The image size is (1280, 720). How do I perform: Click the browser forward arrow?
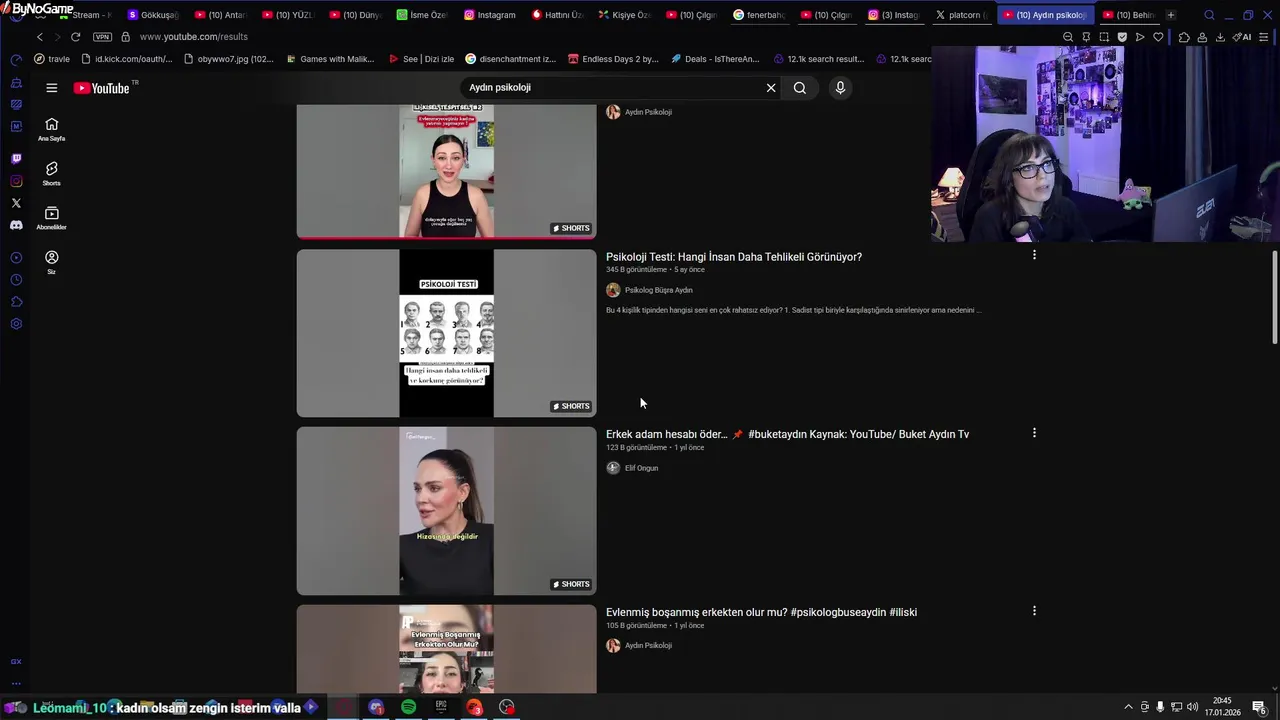[x=57, y=37]
